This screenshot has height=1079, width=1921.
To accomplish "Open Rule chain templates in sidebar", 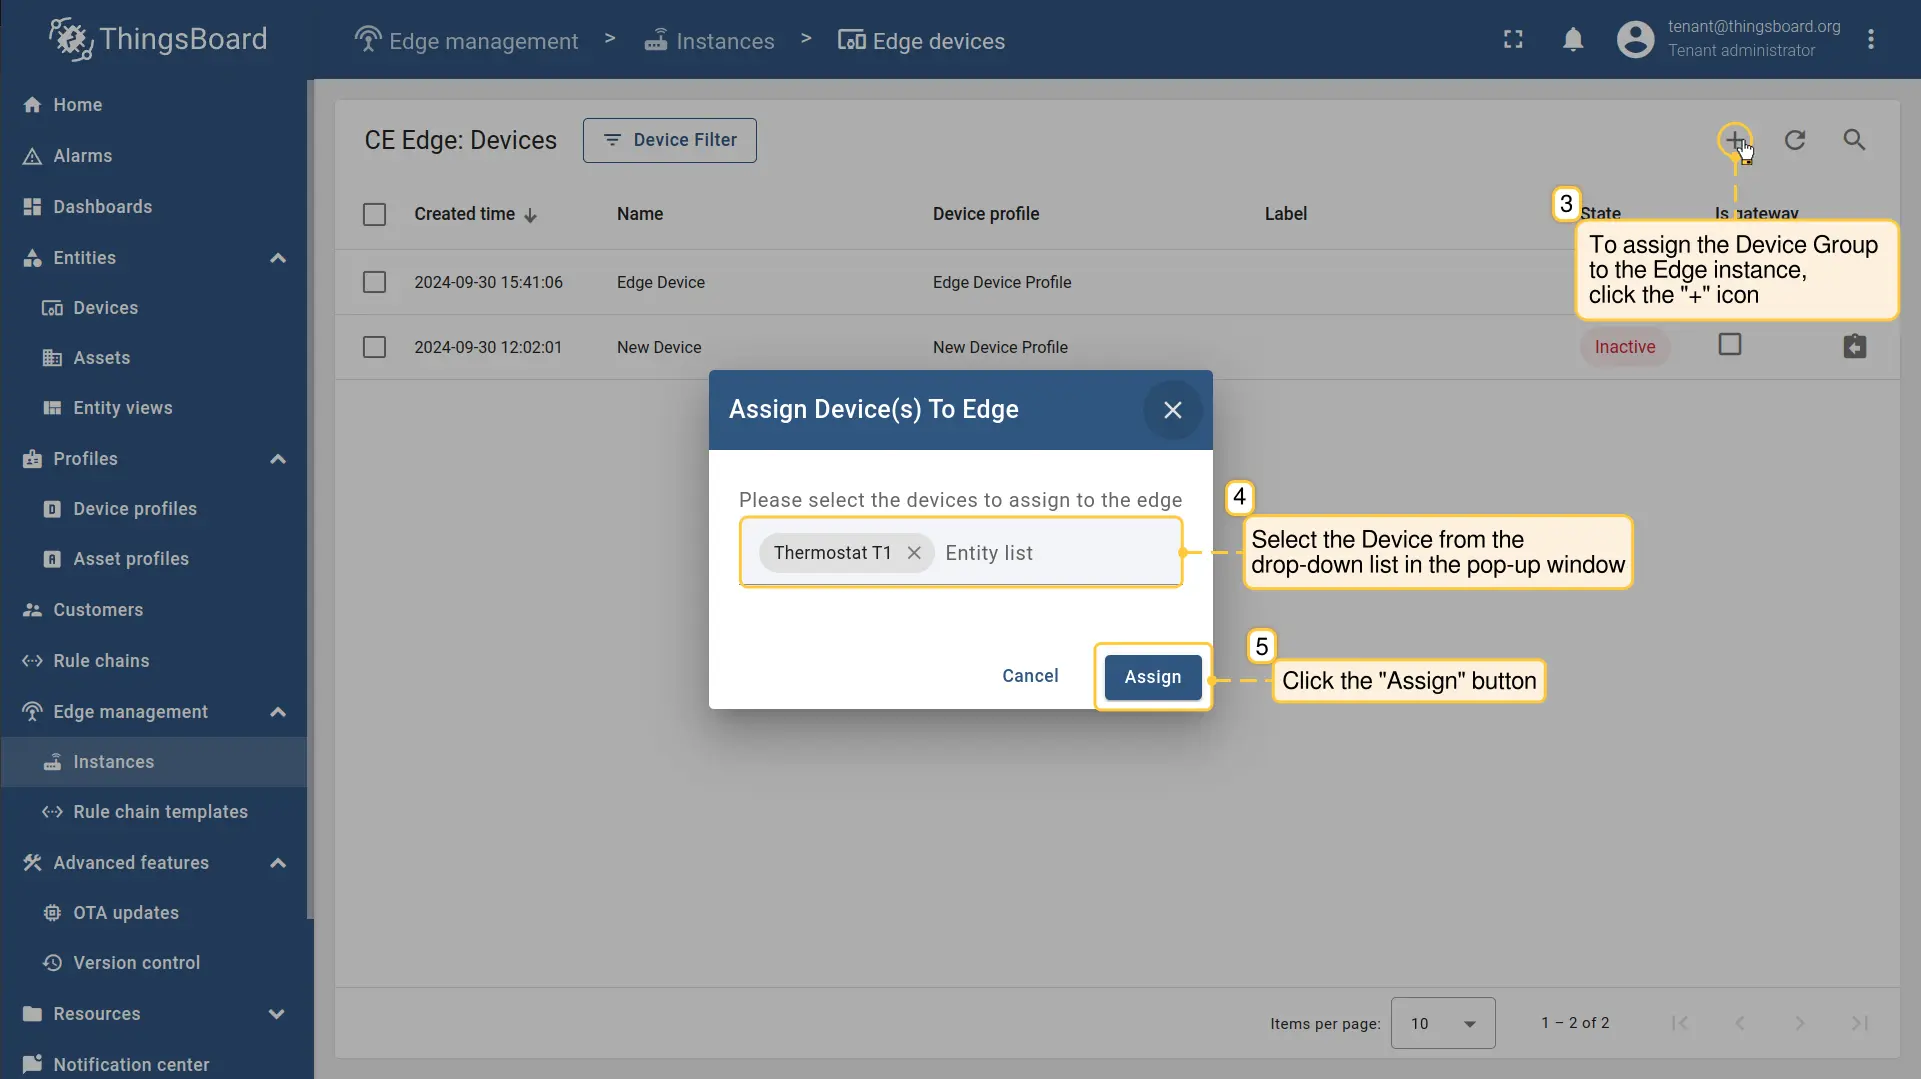I will click(160, 812).
